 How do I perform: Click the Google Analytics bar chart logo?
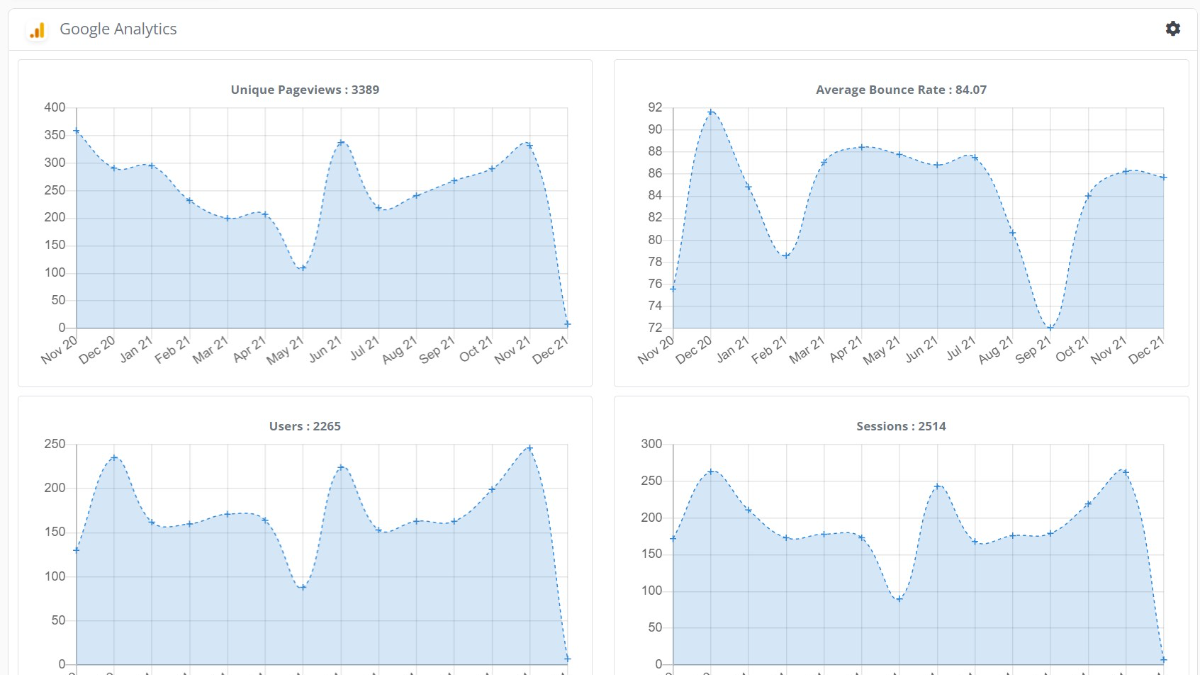(x=37, y=30)
